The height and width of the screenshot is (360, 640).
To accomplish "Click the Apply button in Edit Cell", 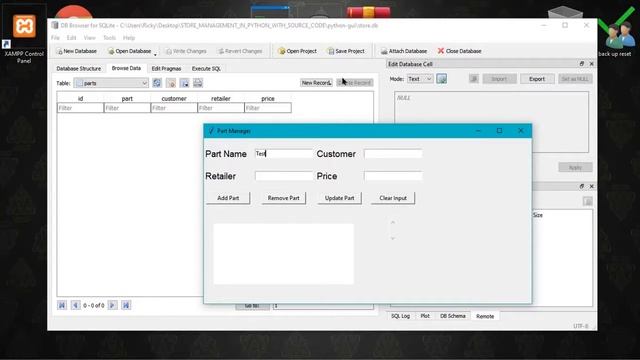I will 575,167.
